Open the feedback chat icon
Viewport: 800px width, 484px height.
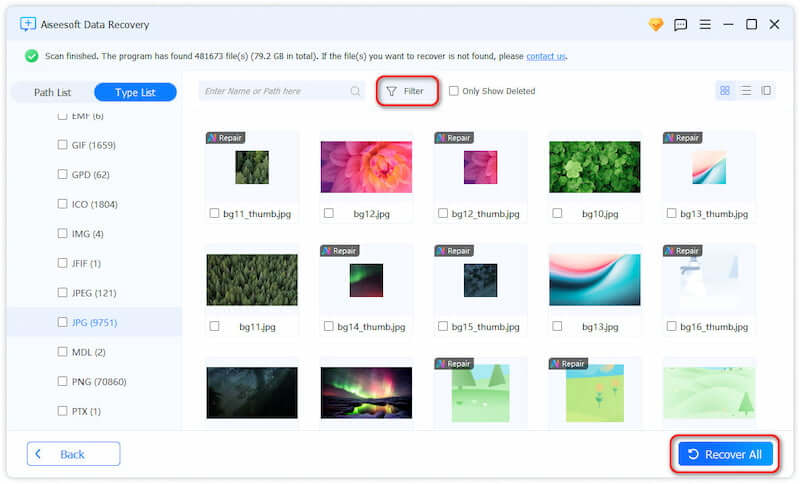(681, 24)
